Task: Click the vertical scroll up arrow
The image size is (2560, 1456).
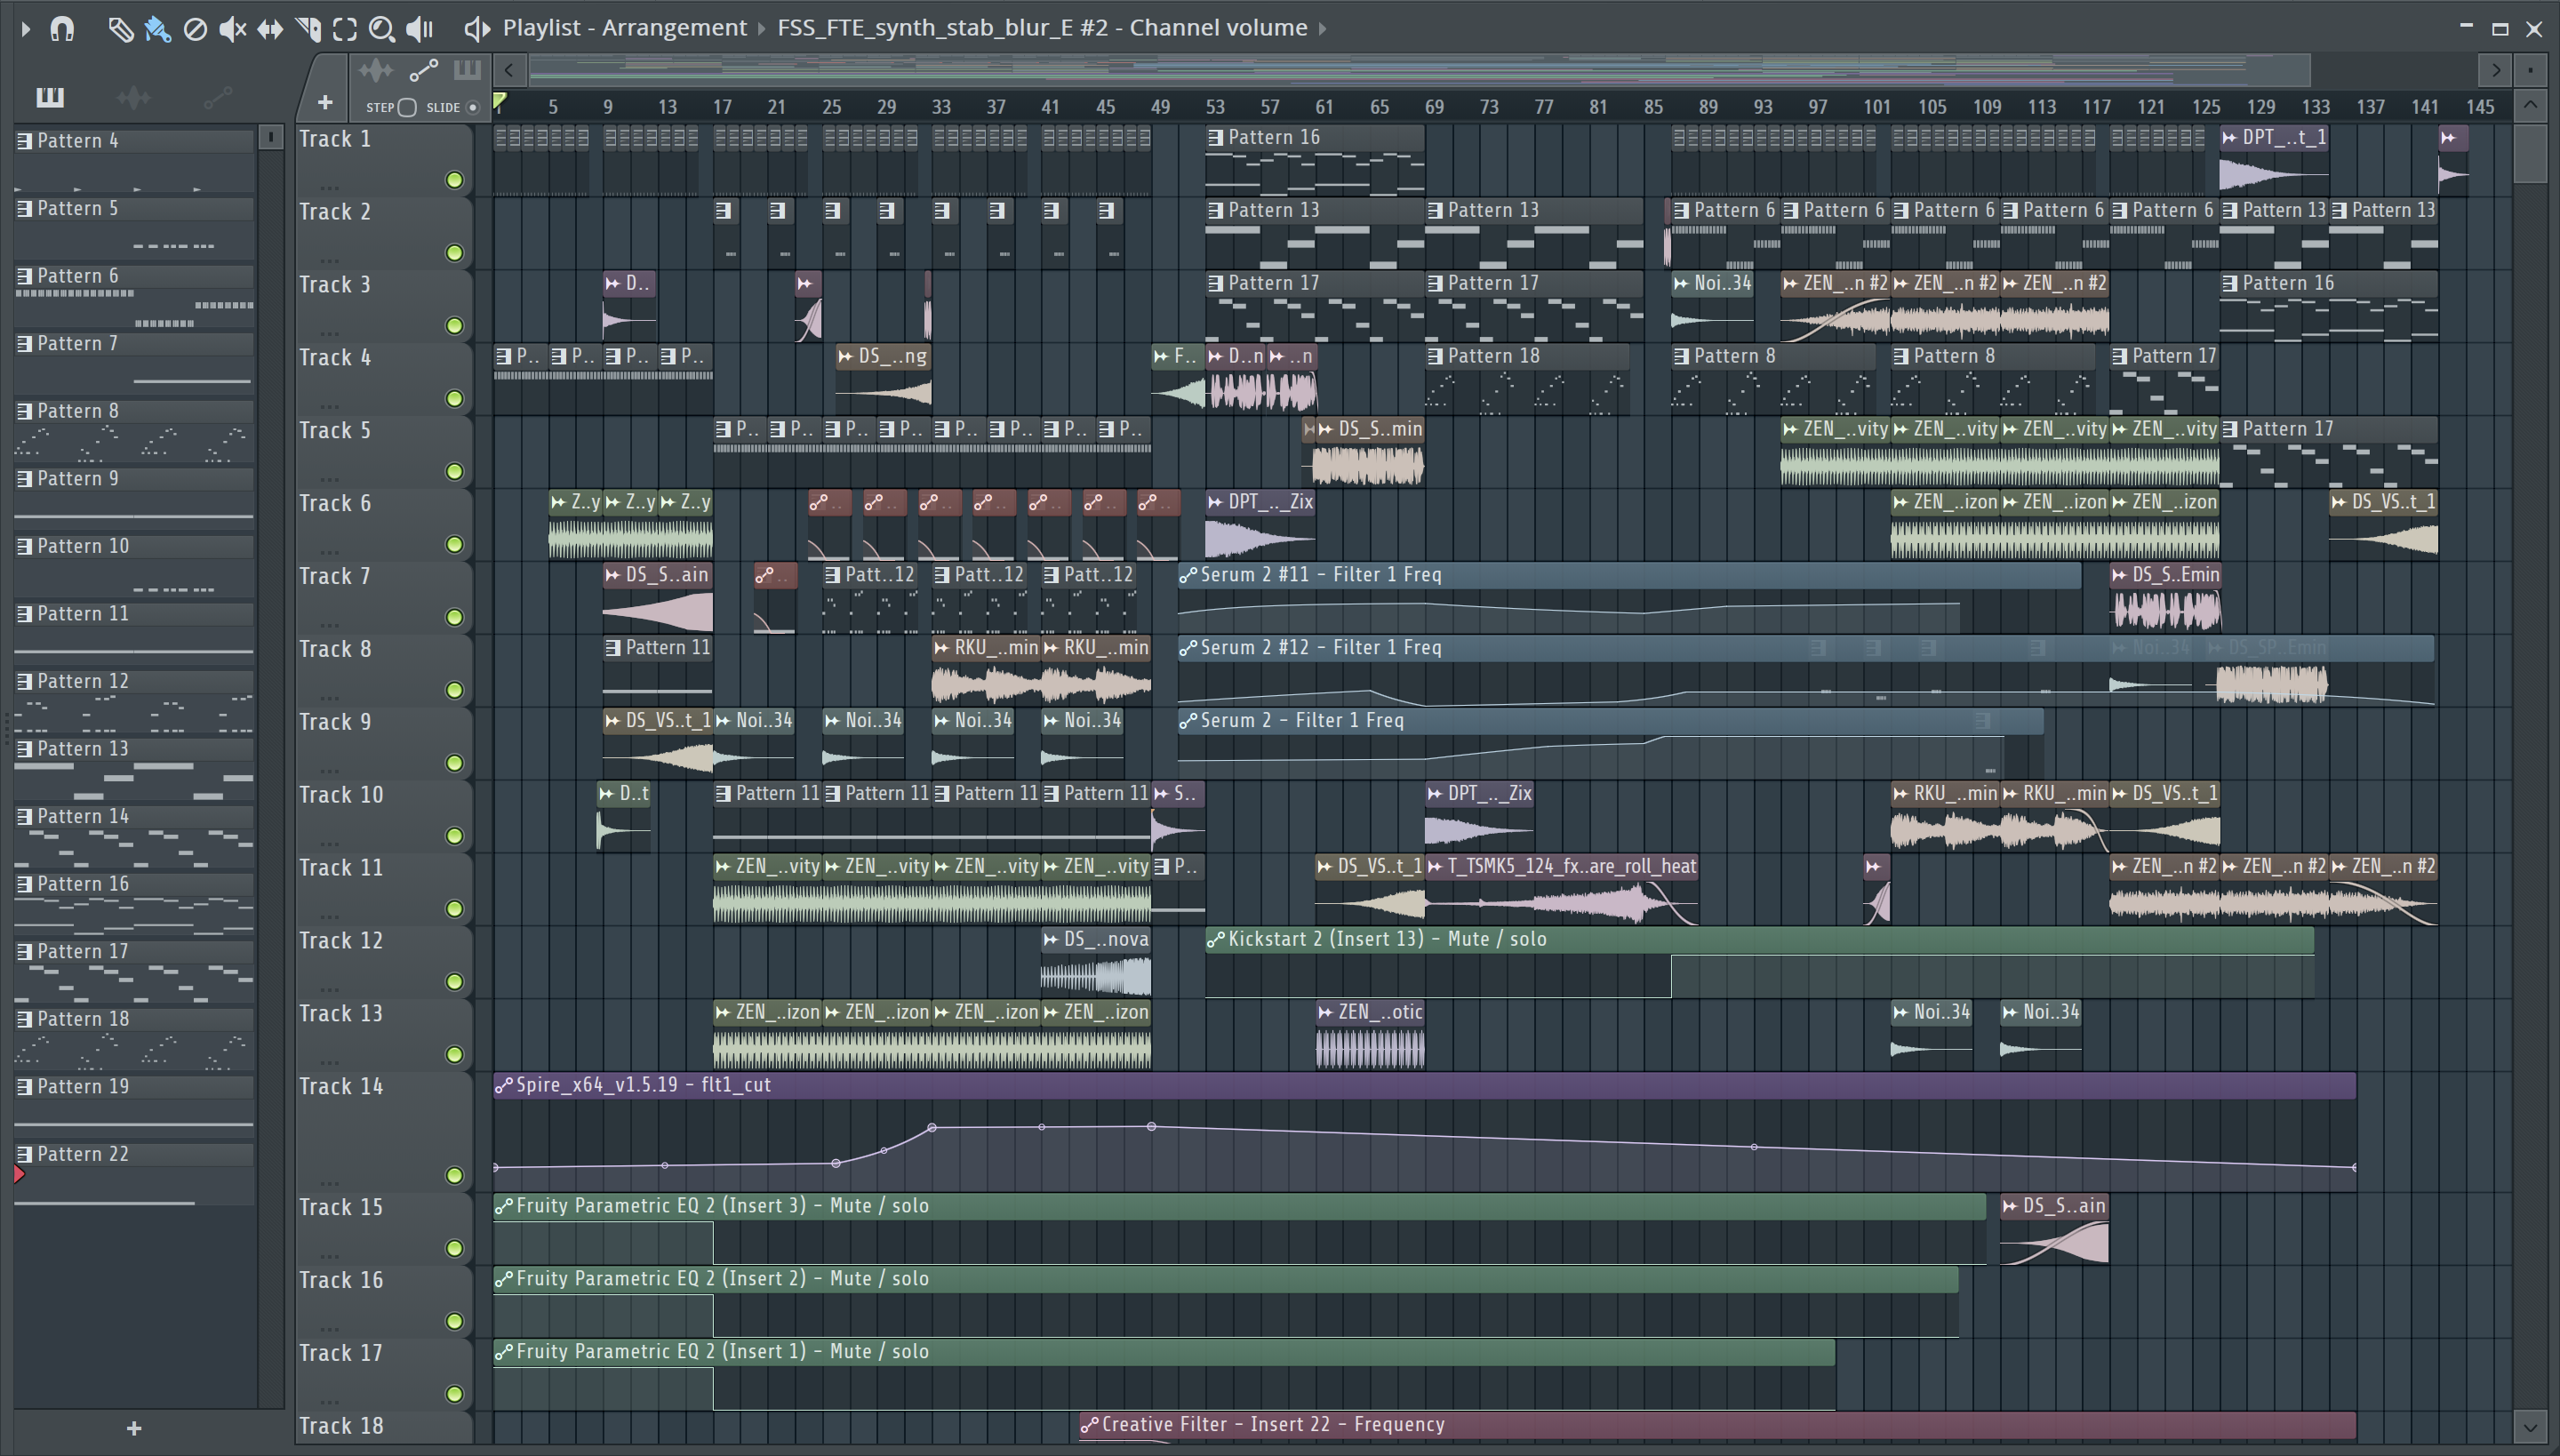Action: [2531, 105]
